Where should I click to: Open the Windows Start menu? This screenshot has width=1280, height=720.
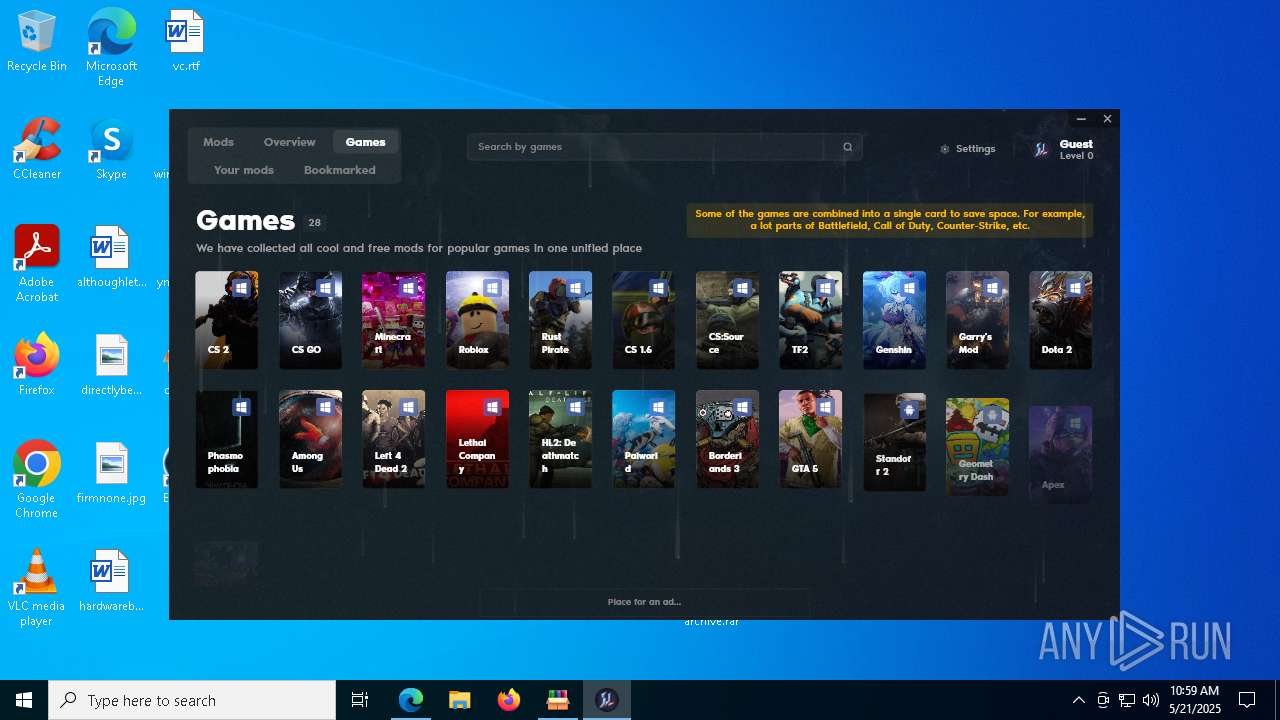[24, 700]
